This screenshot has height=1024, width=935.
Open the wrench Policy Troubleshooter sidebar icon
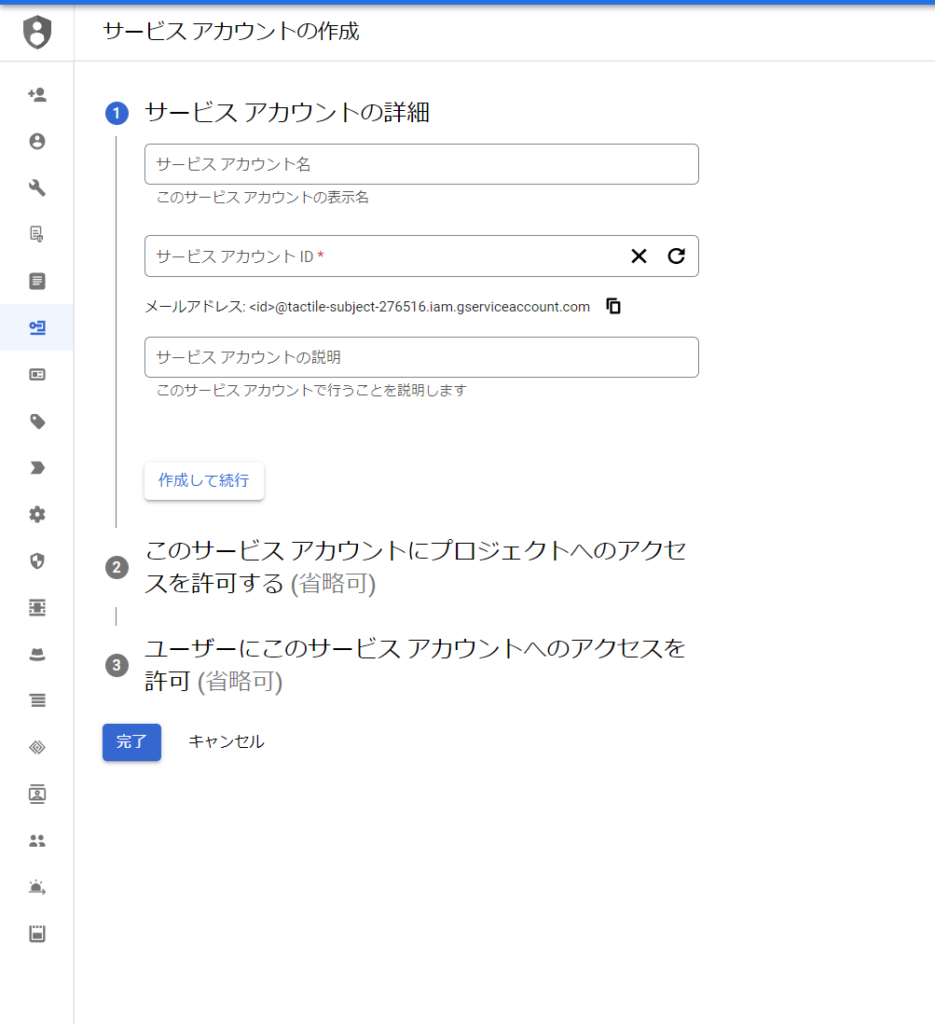37,188
